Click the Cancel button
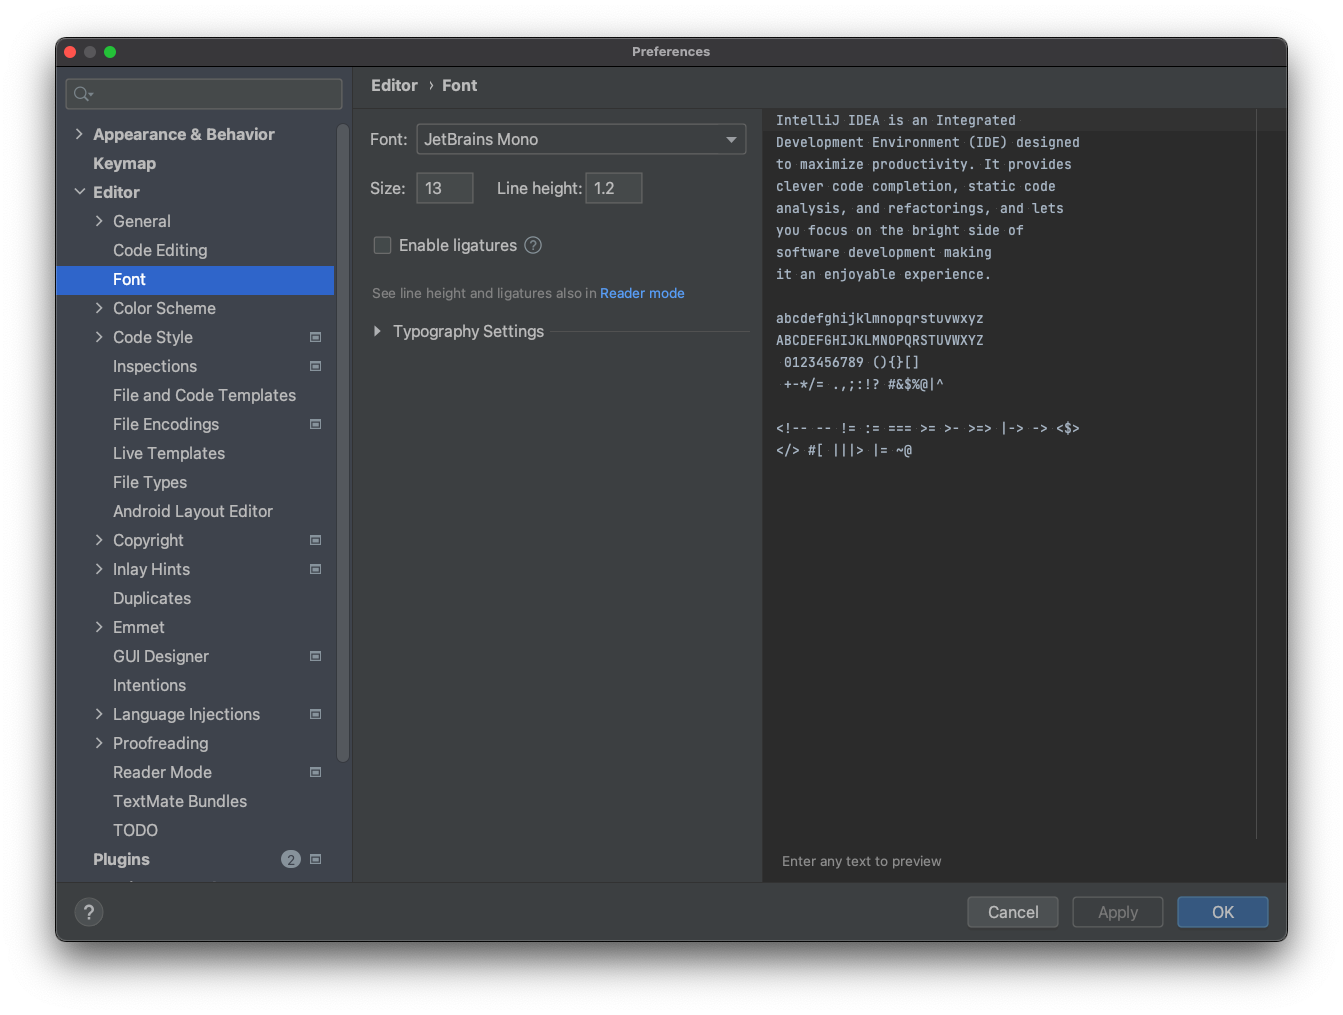Image resolution: width=1343 pixels, height=1015 pixels. [1013, 912]
